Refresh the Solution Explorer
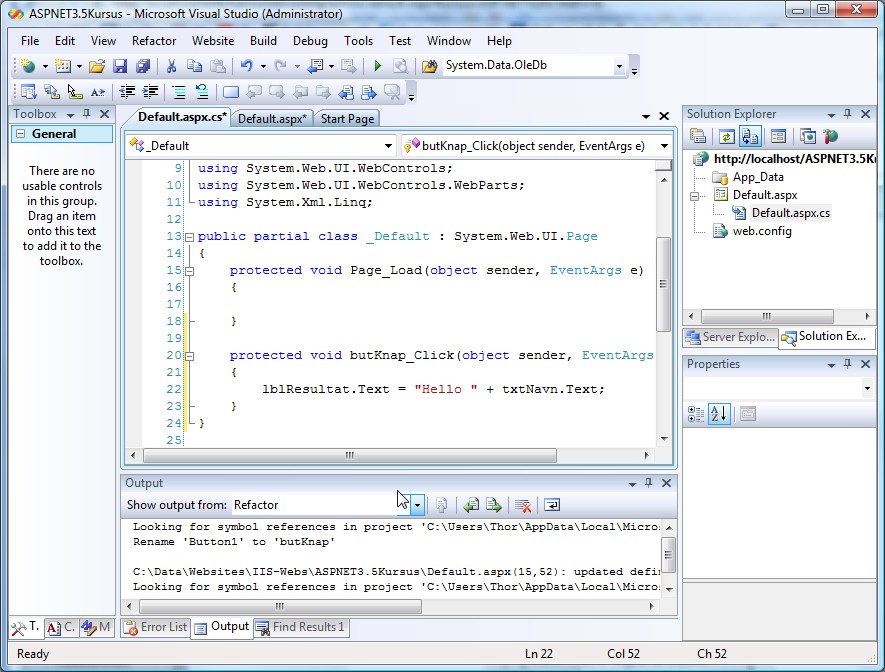 (x=726, y=137)
